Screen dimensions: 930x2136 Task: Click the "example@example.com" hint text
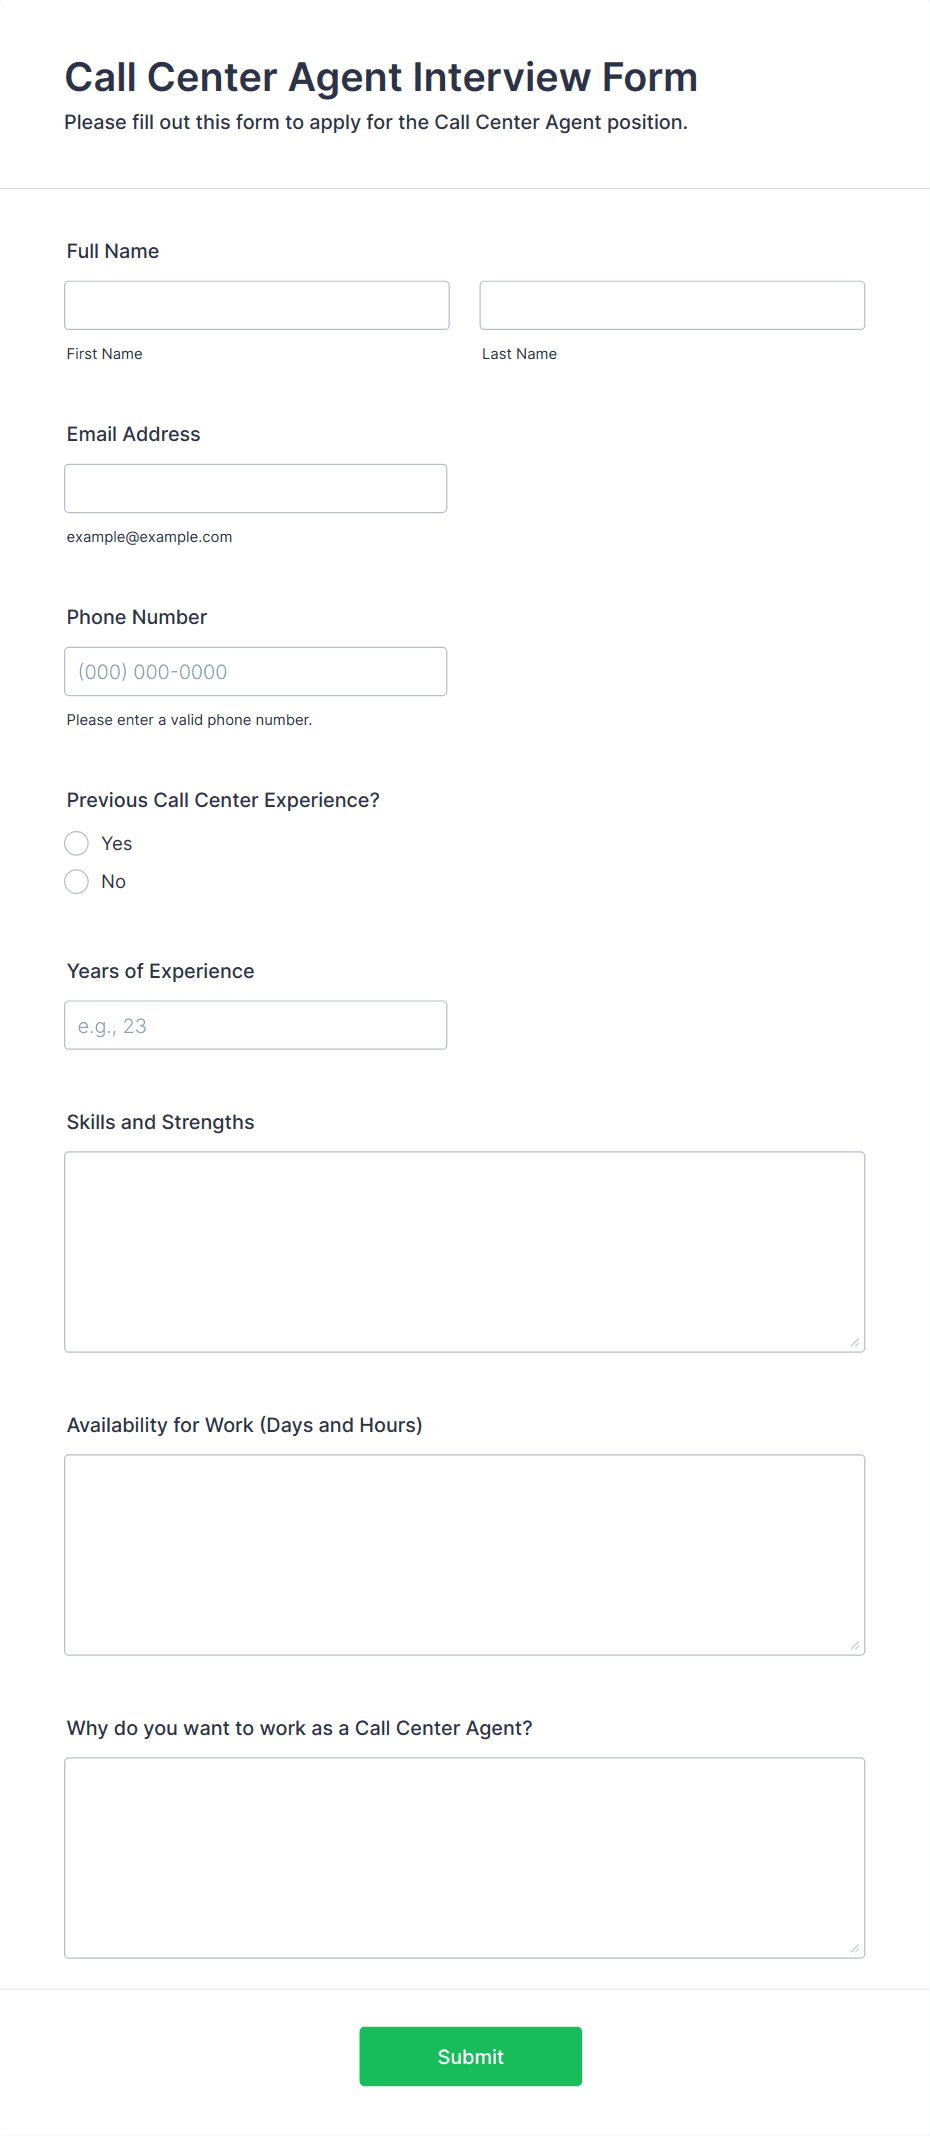point(150,537)
